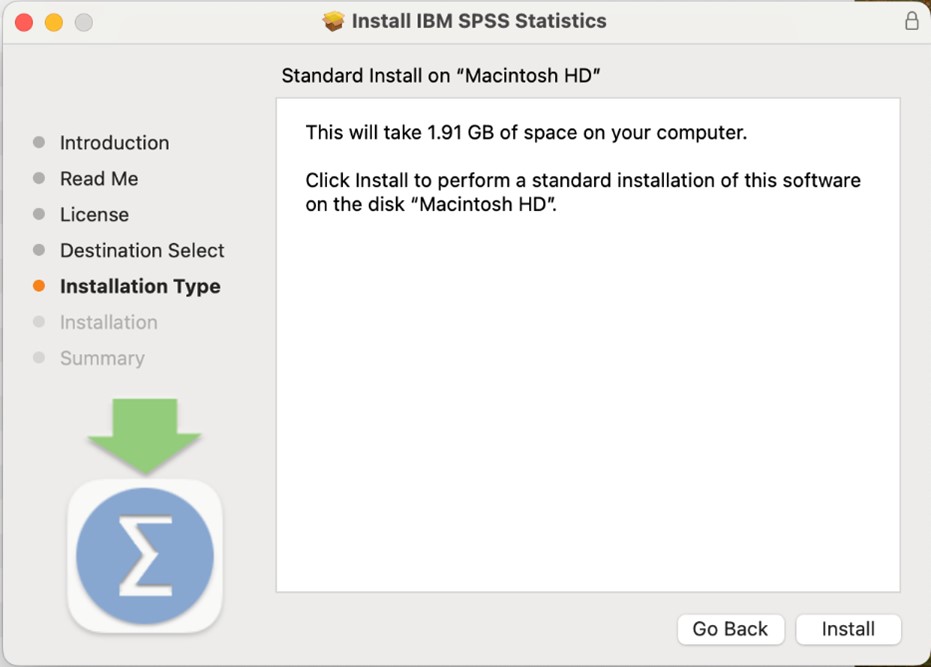The width and height of the screenshot is (931, 667).
Task: Click the Install button
Action: [848, 629]
